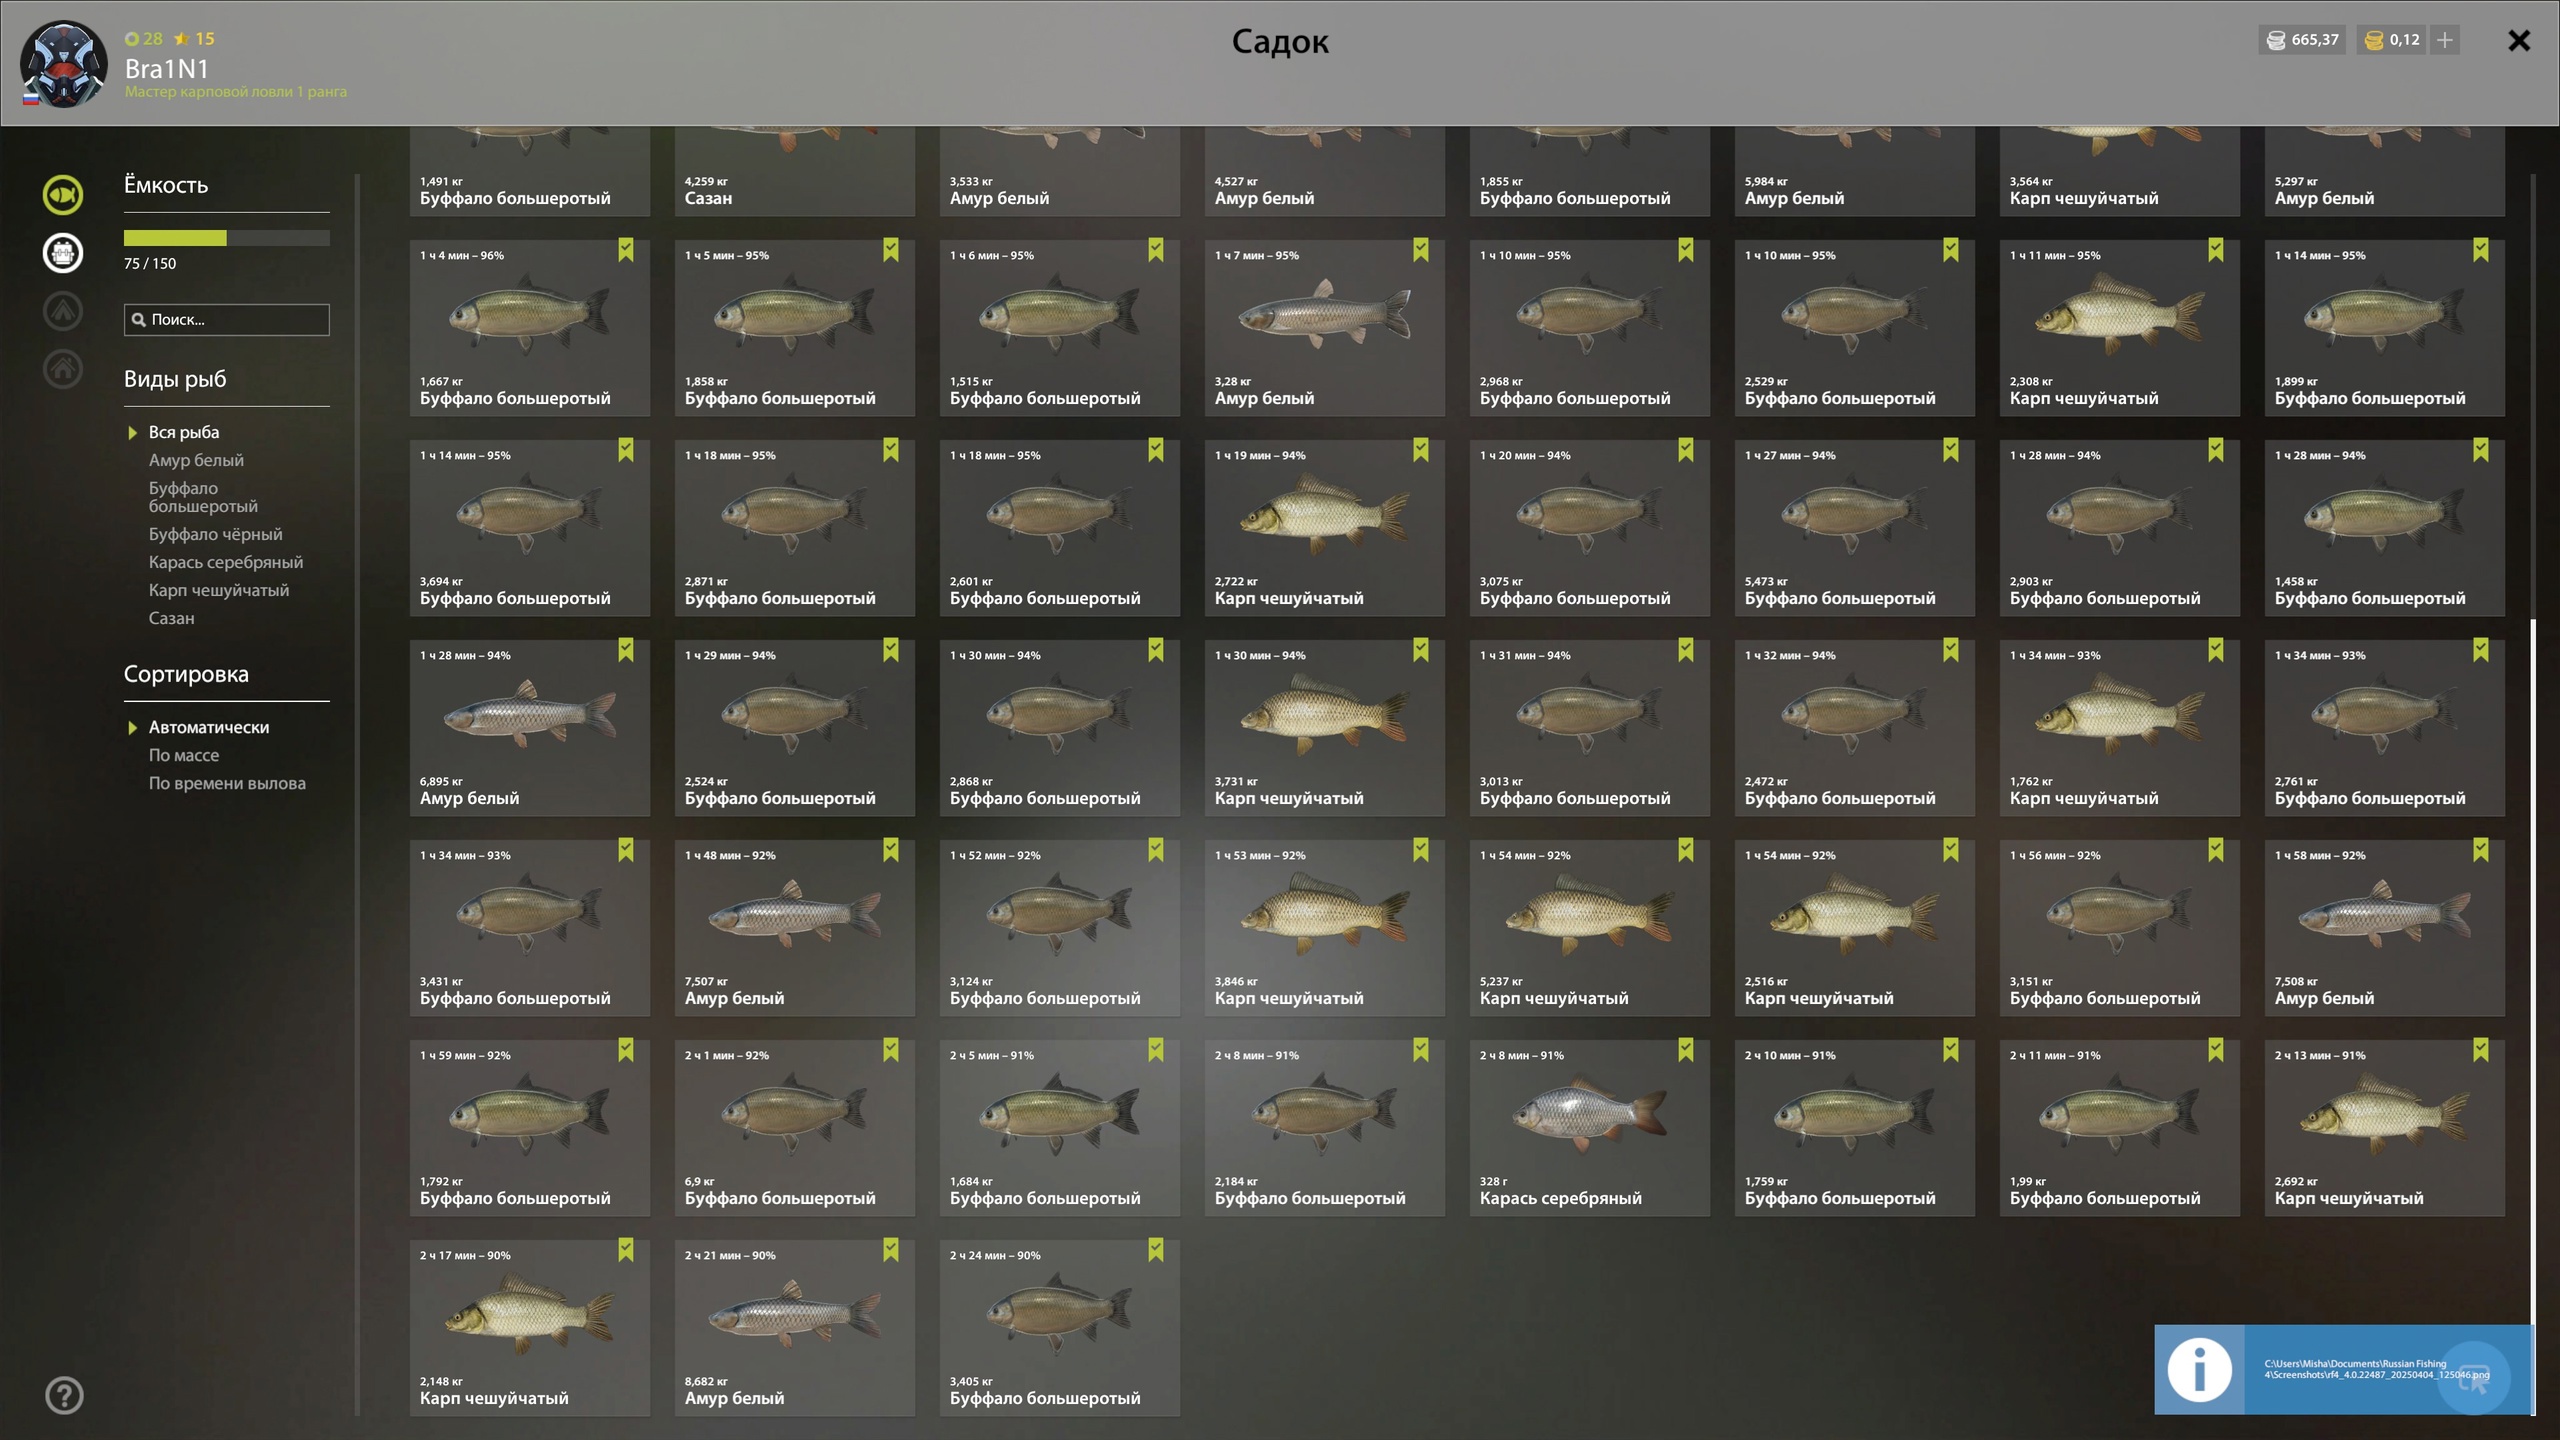The width and height of the screenshot is (2560, 1440).
Task: Click the plus icon to add gold
Action: 2445,40
